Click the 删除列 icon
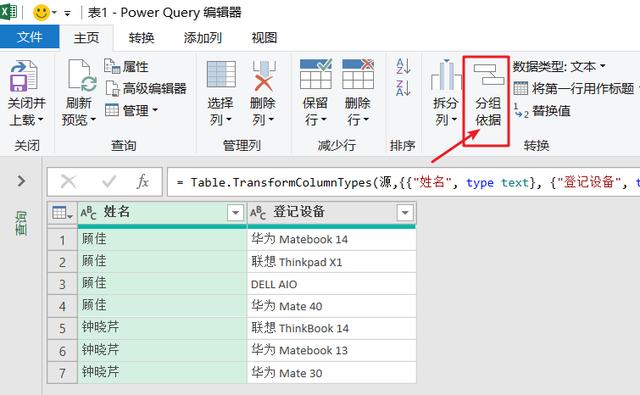Viewport: 640px width, 395px height. click(x=264, y=75)
